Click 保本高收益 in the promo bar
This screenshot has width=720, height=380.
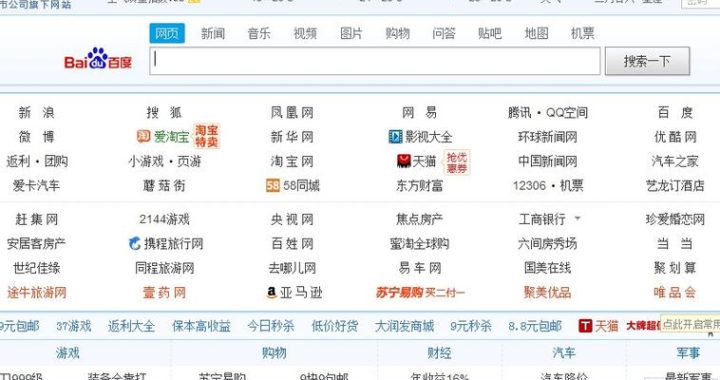point(201,326)
